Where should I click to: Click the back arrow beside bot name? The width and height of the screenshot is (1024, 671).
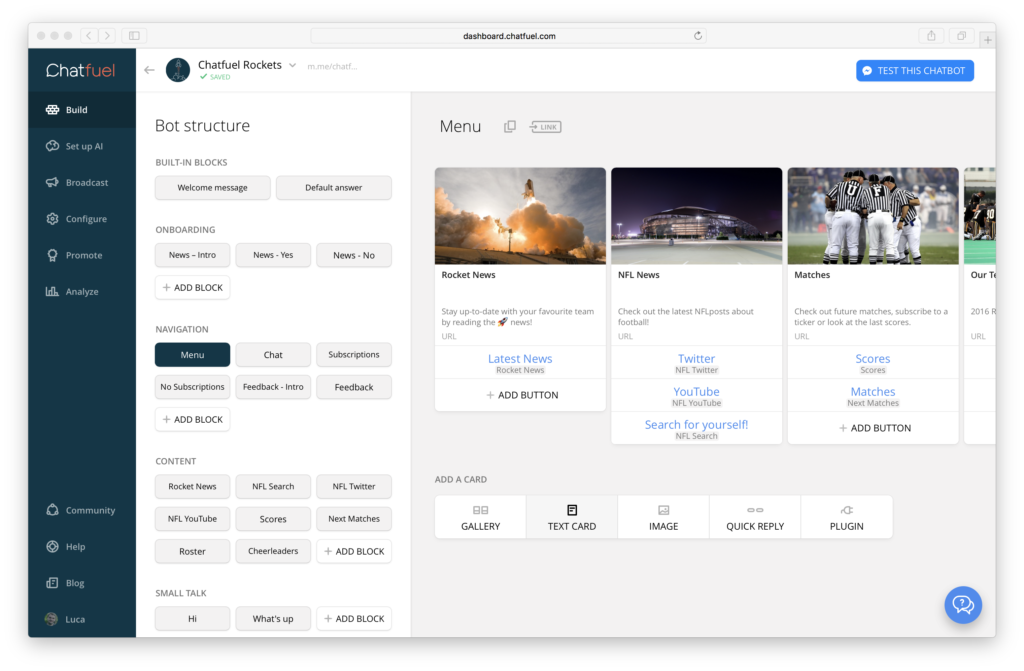[149, 70]
